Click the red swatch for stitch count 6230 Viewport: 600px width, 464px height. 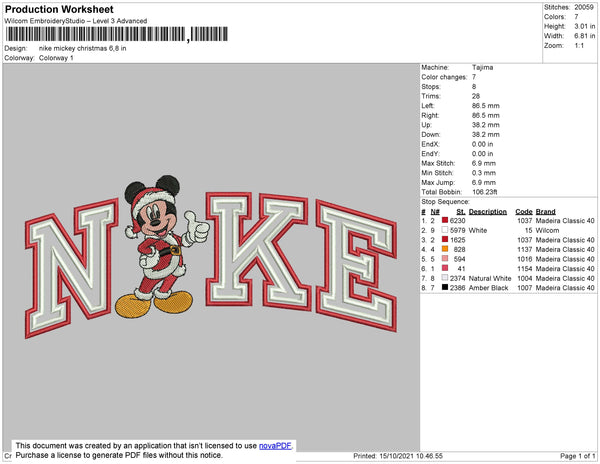click(x=445, y=220)
